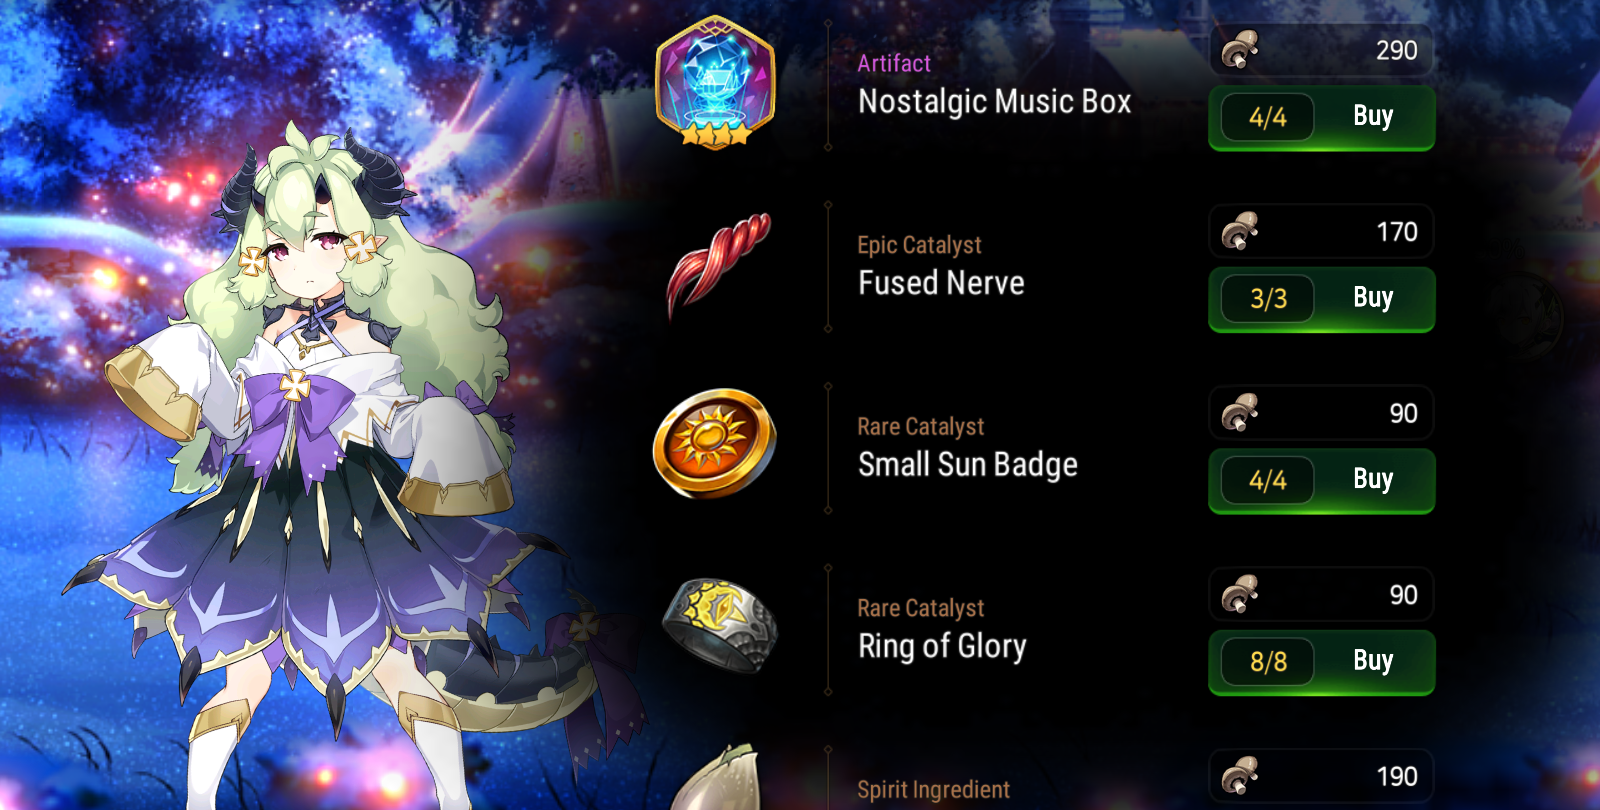Click the mushroom currency icon beside 290

(1240, 49)
